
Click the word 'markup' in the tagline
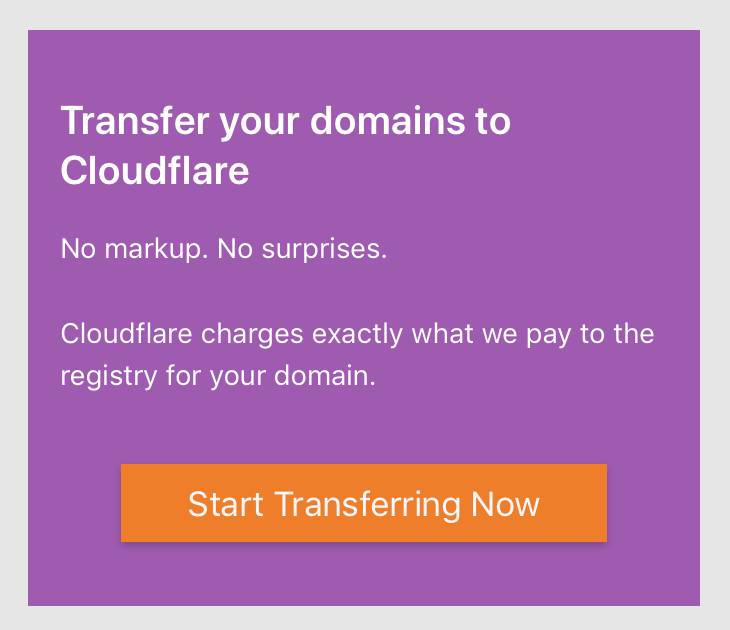[x=154, y=250]
